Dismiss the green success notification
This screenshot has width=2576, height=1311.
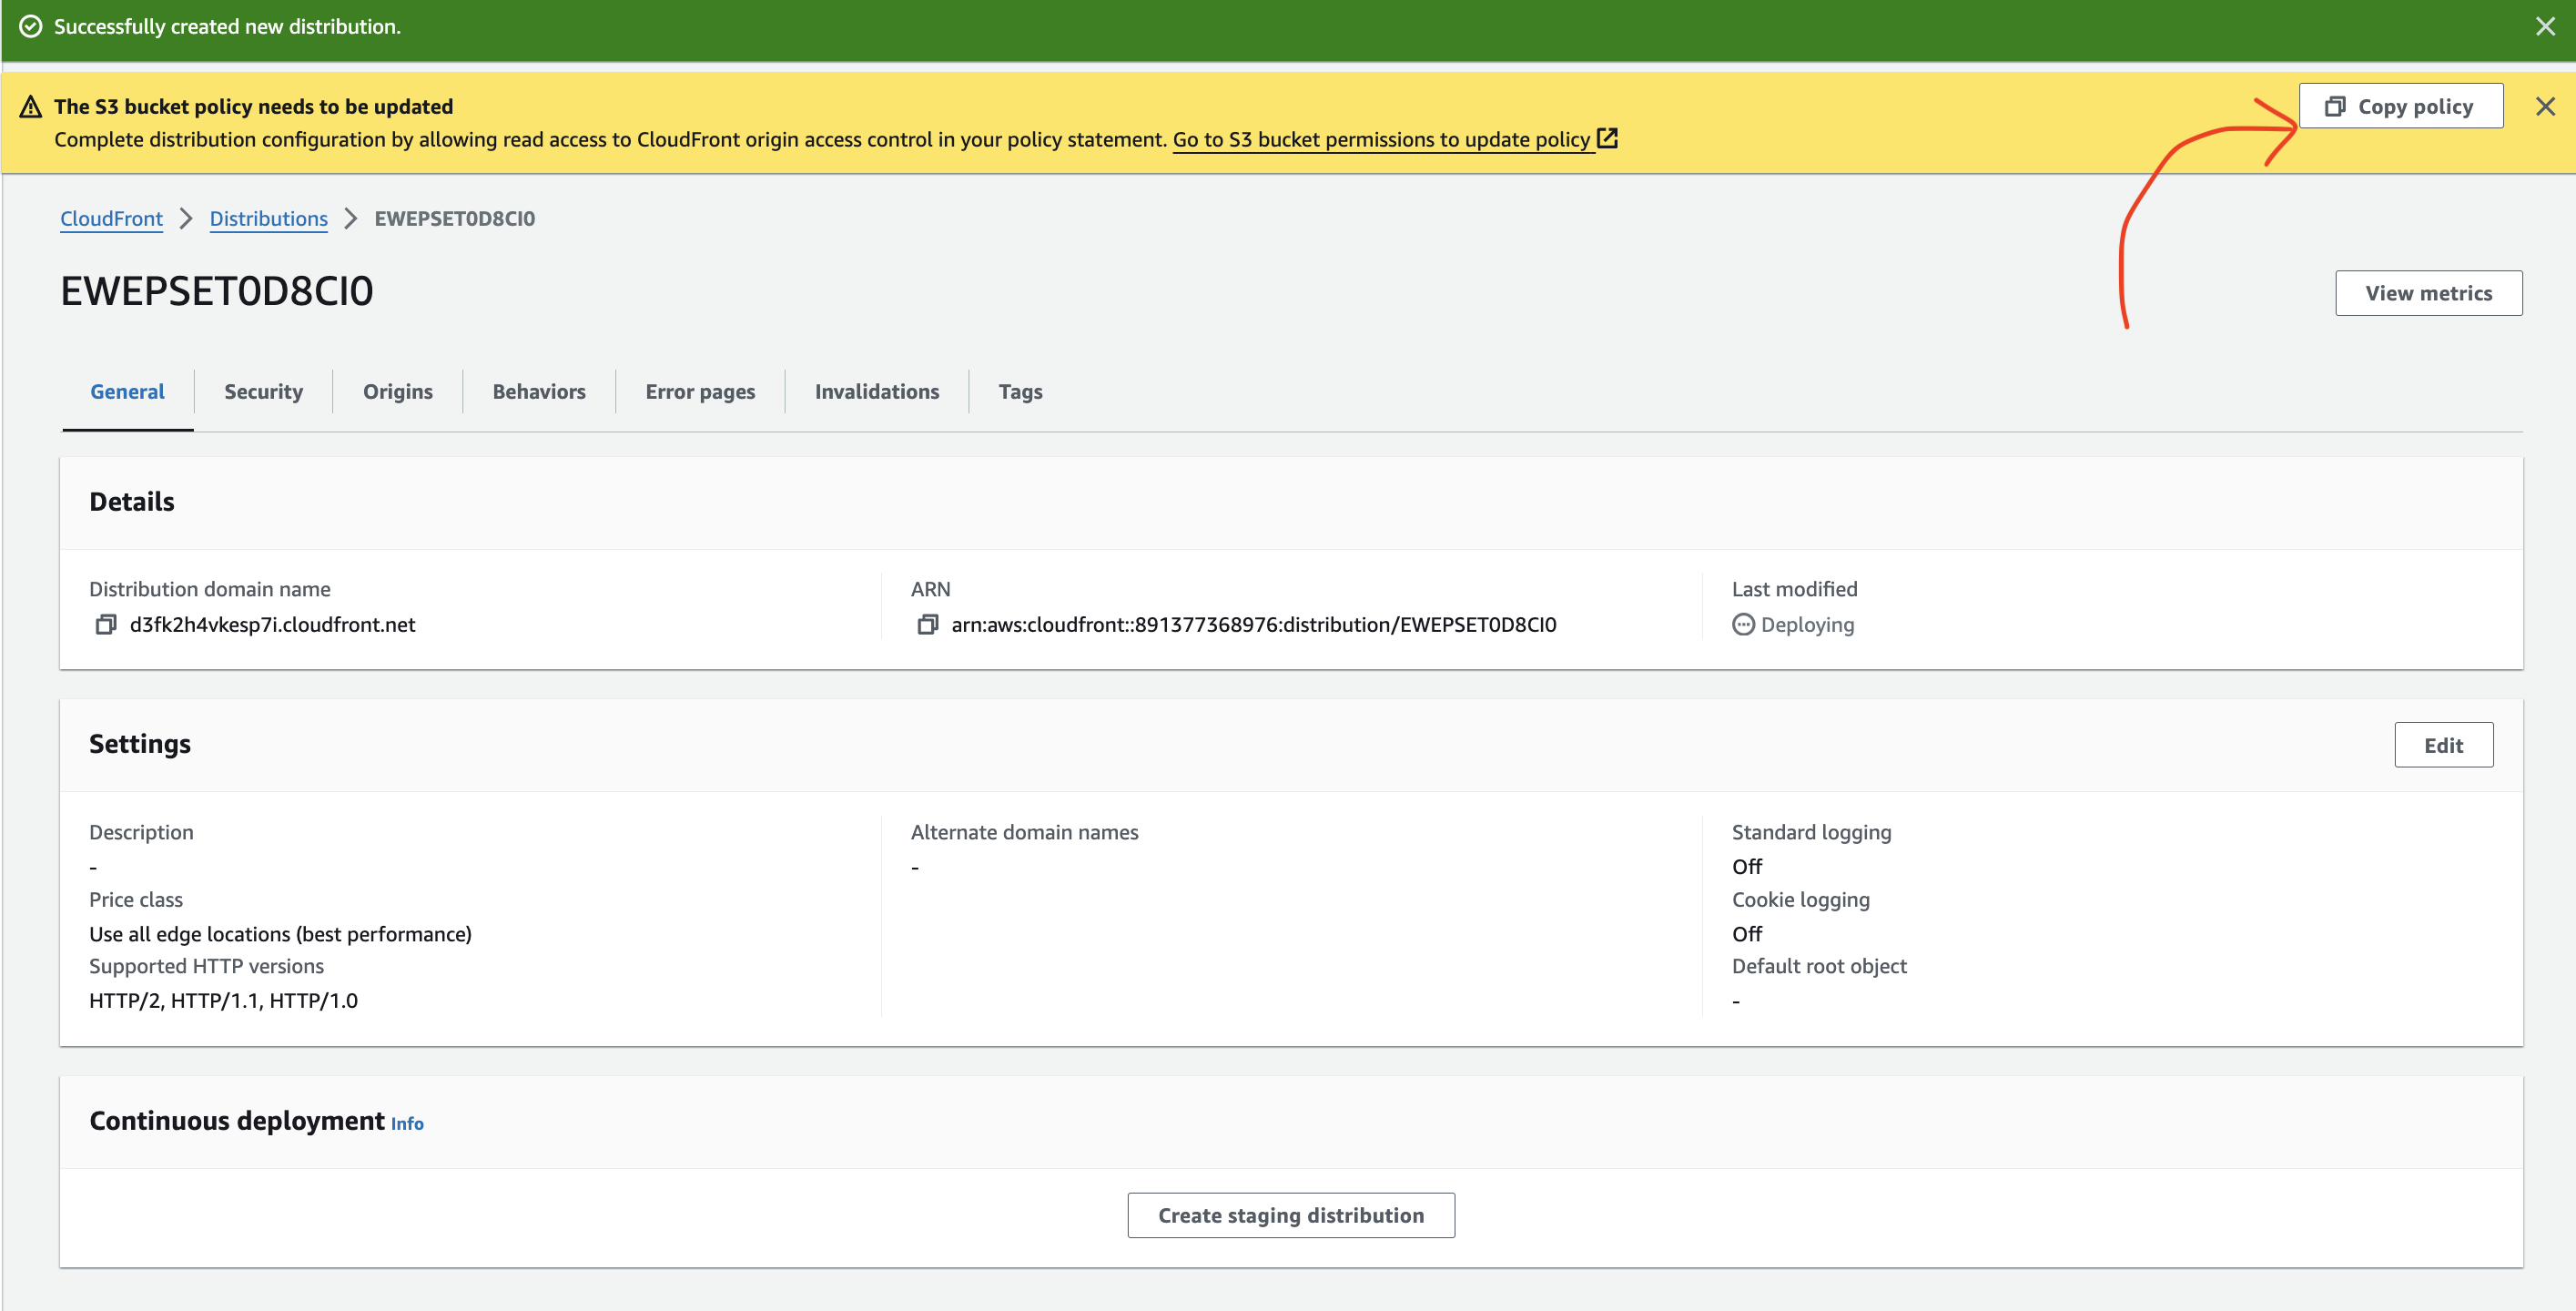2545,27
